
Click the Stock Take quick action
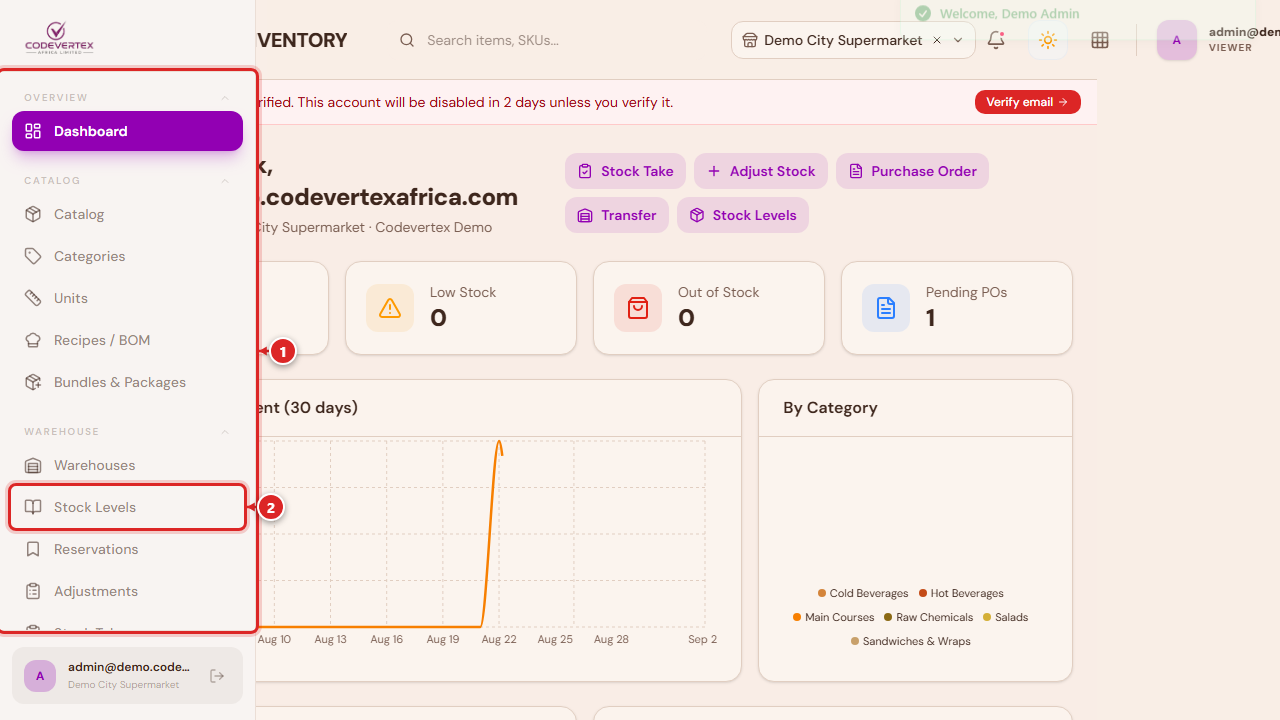coord(625,171)
